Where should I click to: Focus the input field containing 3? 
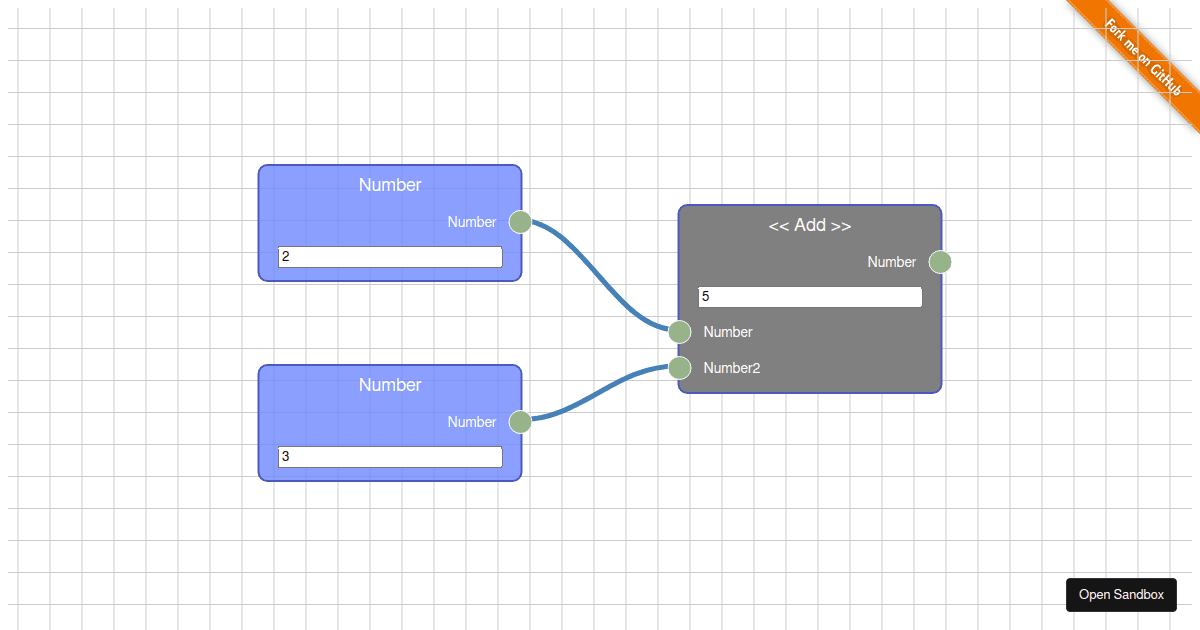point(390,457)
